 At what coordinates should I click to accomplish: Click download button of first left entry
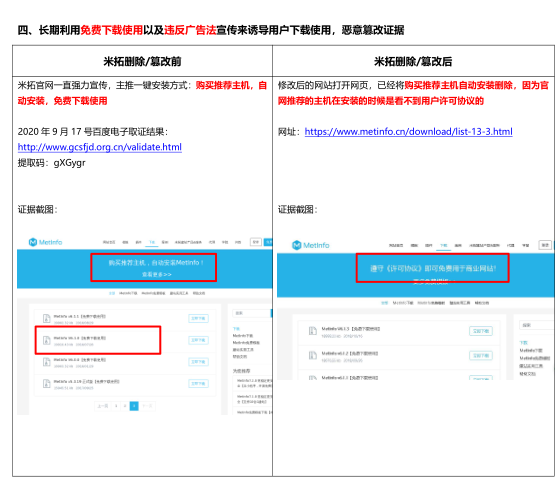[x=199, y=318]
